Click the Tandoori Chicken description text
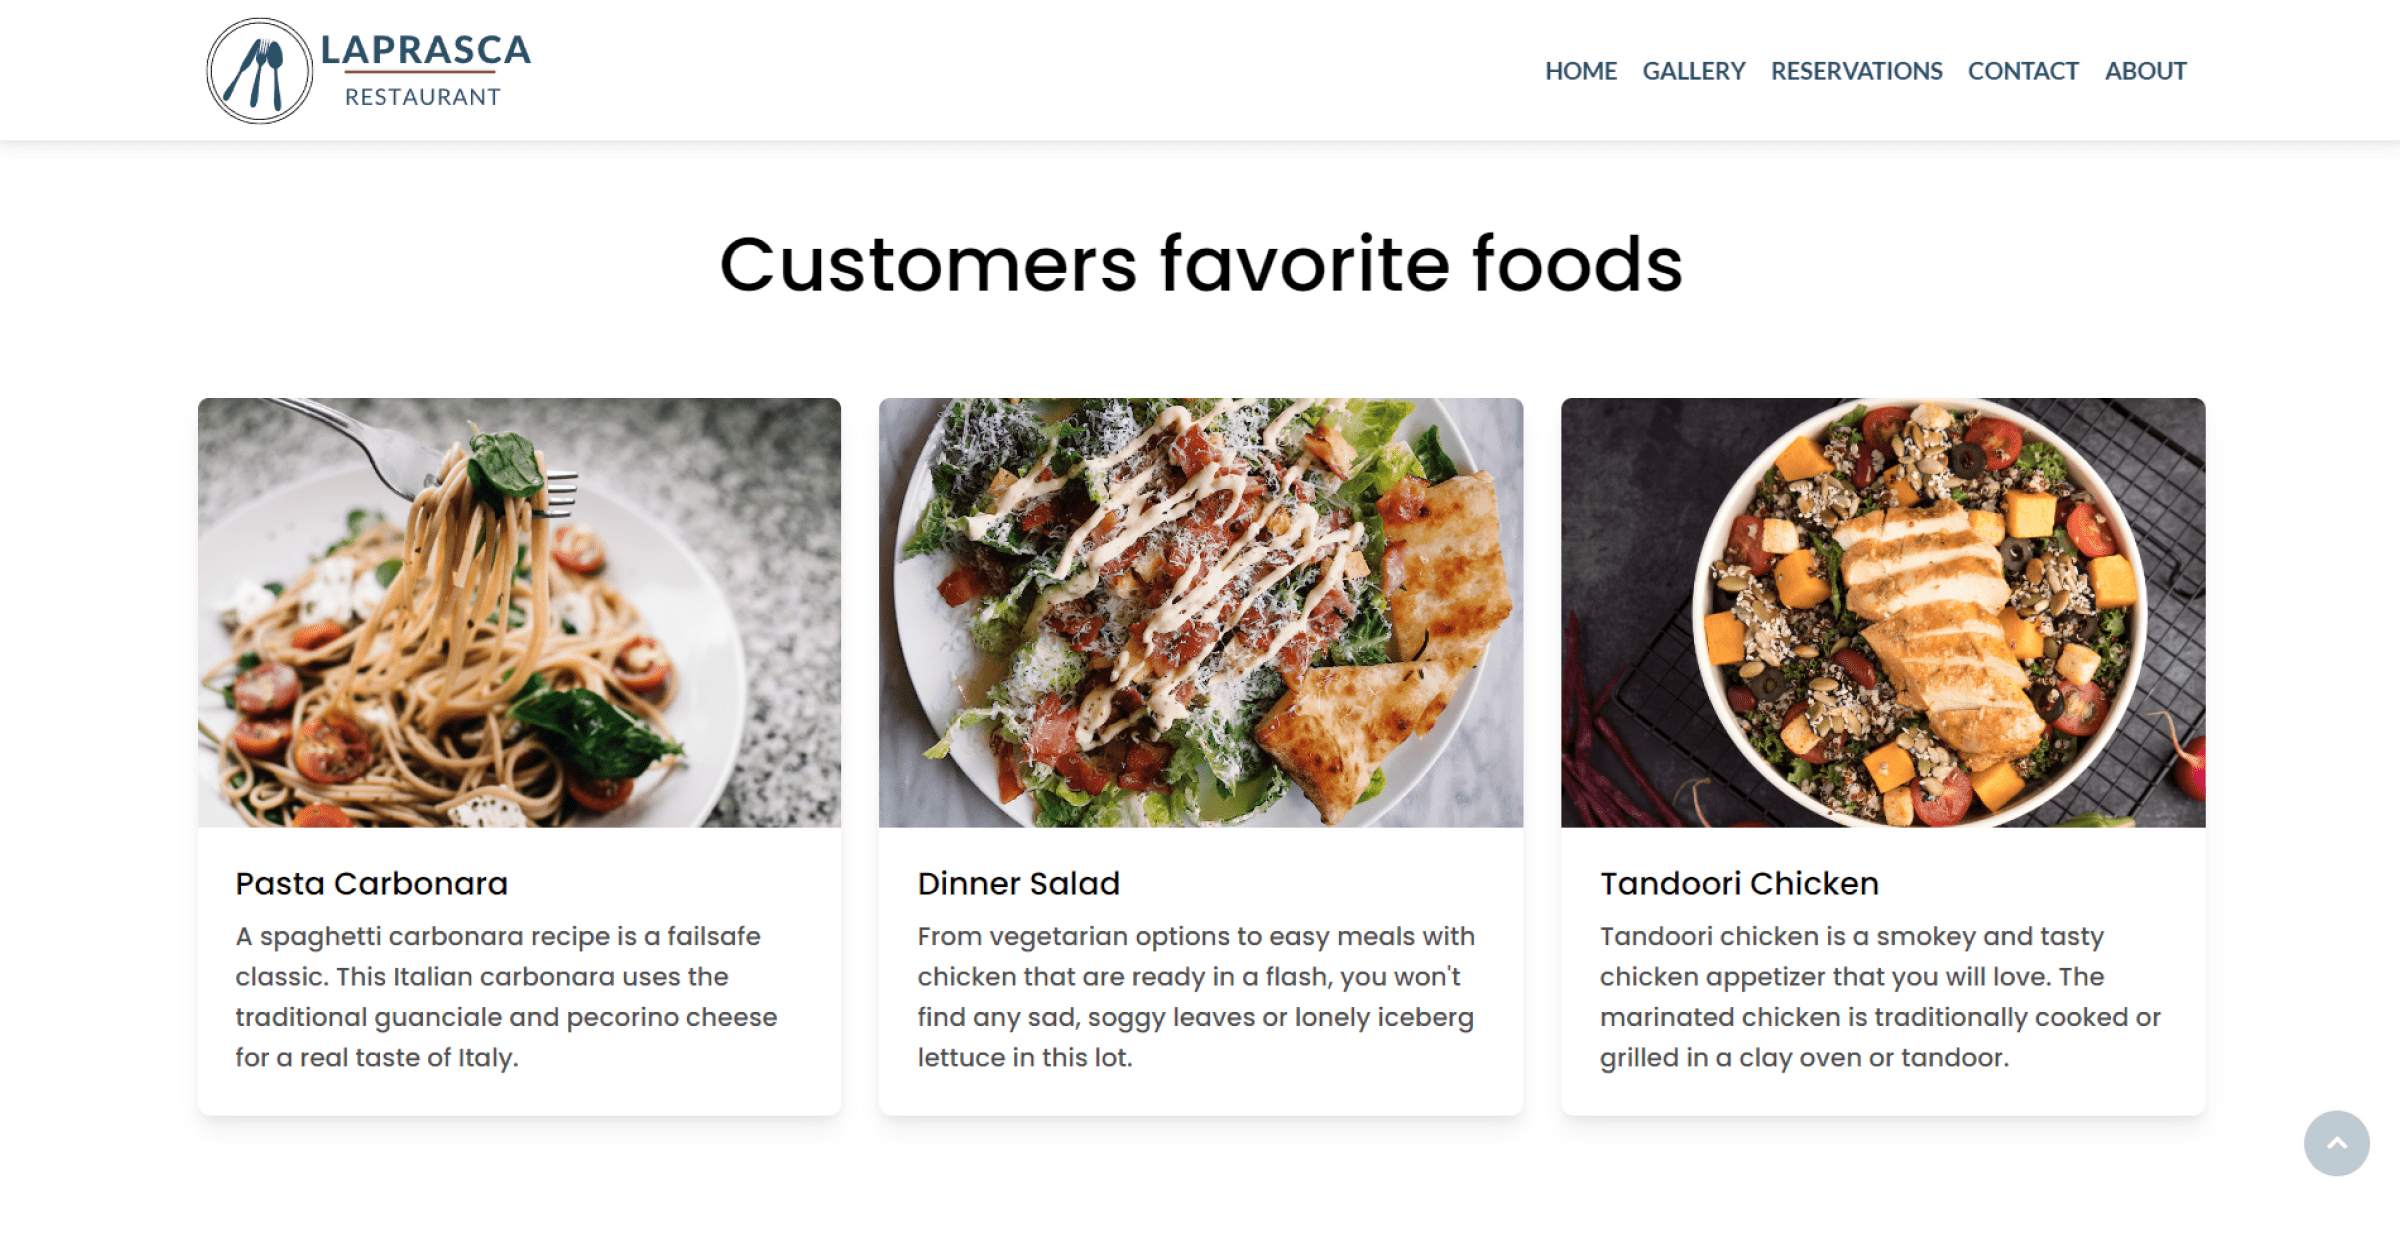 [1880, 996]
